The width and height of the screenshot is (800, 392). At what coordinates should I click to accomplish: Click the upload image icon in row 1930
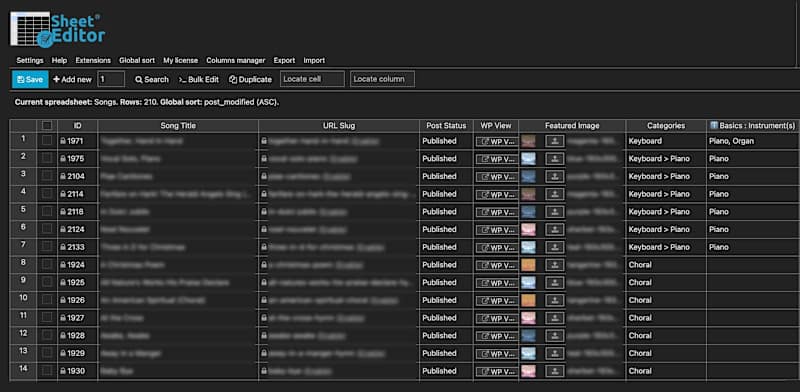555,371
